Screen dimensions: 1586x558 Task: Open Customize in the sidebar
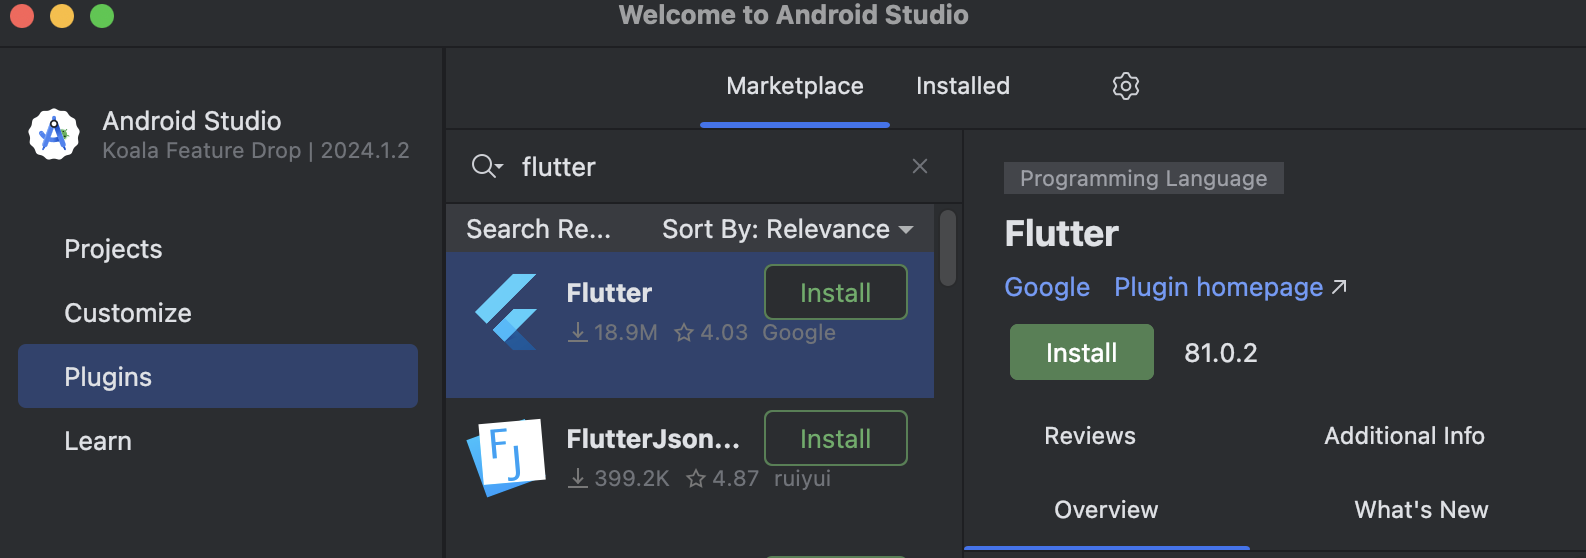128,313
